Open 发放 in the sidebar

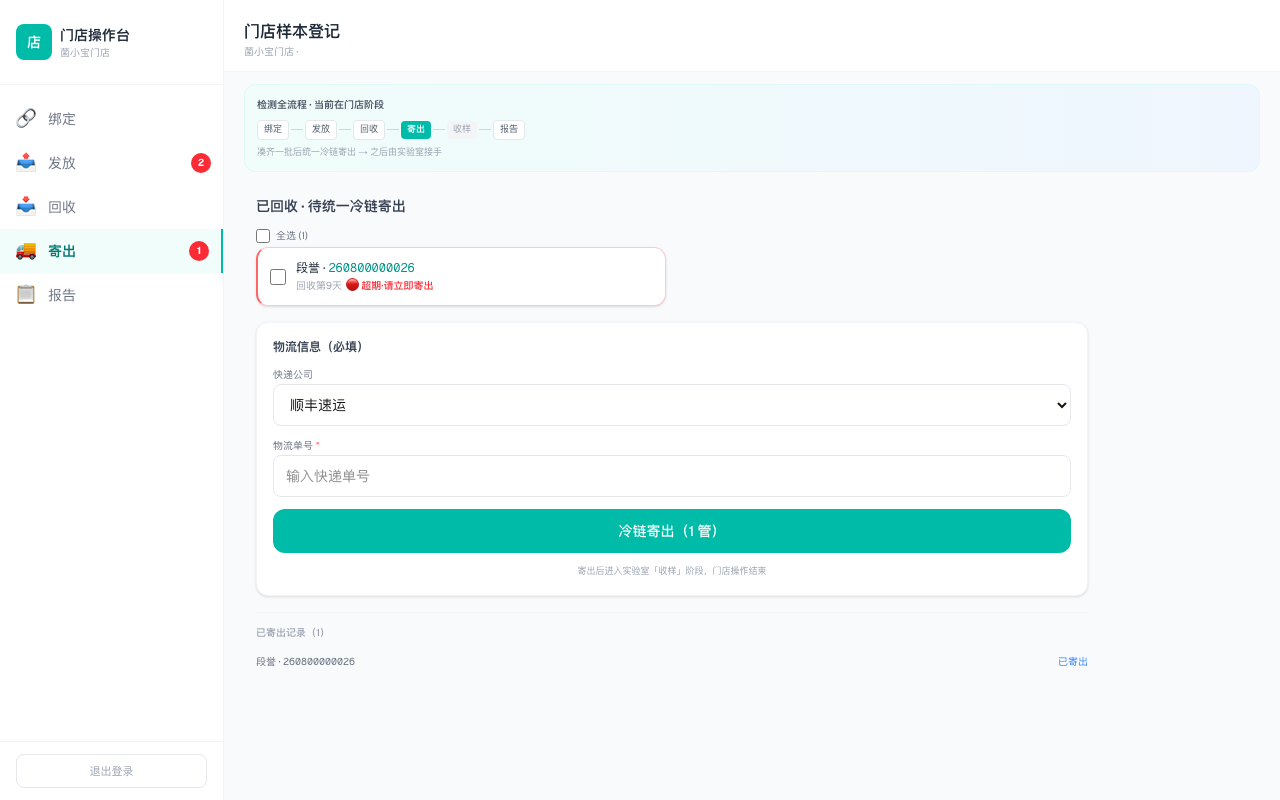[x=111, y=163]
